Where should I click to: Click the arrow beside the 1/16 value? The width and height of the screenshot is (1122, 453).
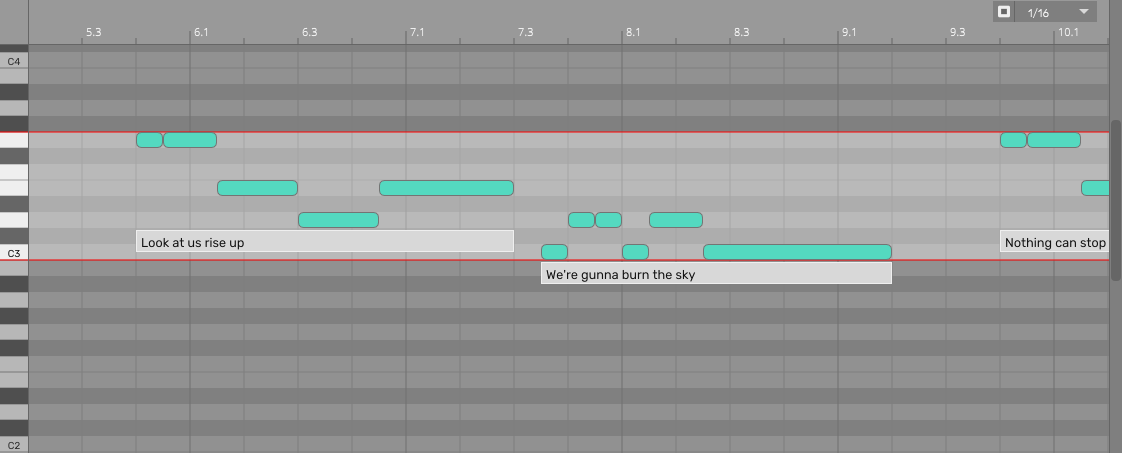(x=1083, y=11)
